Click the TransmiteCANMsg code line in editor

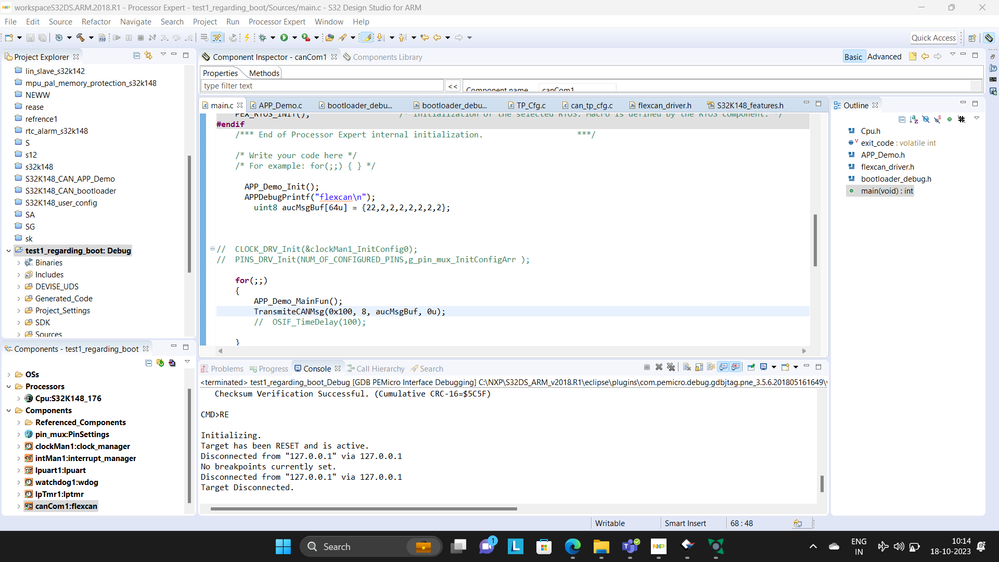349,312
